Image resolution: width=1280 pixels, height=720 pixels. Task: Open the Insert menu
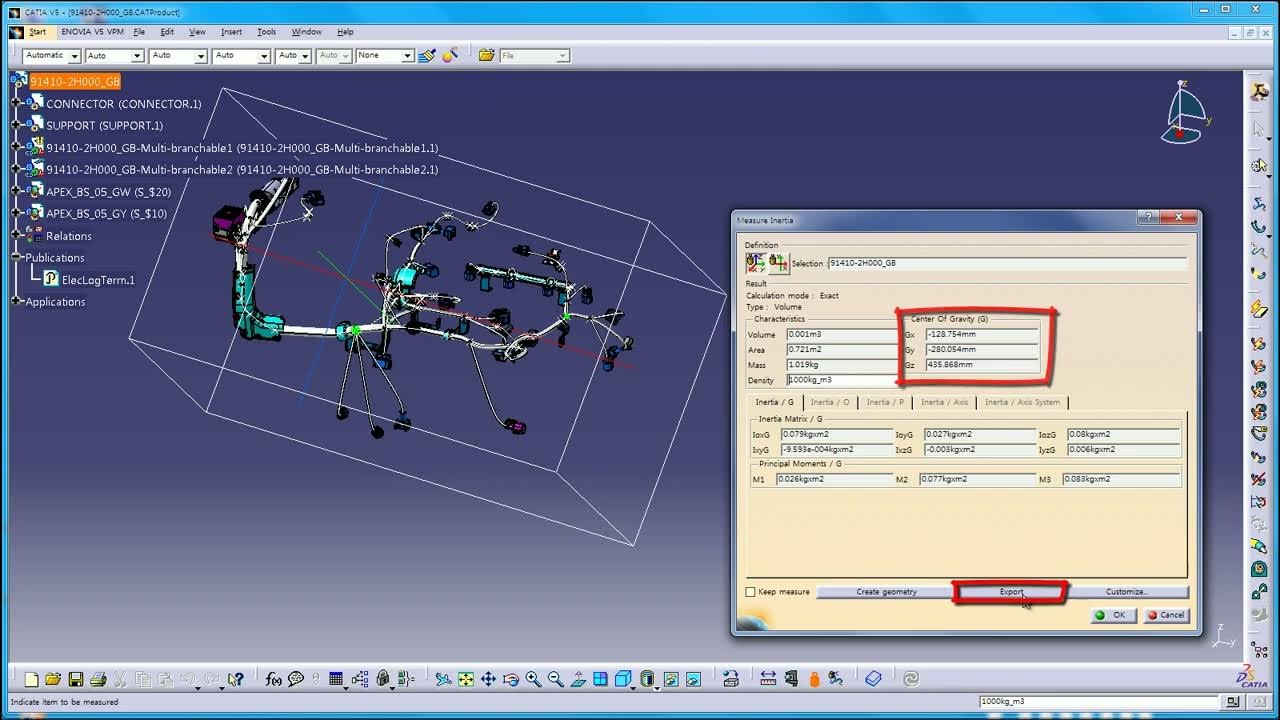[x=231, y=32]
